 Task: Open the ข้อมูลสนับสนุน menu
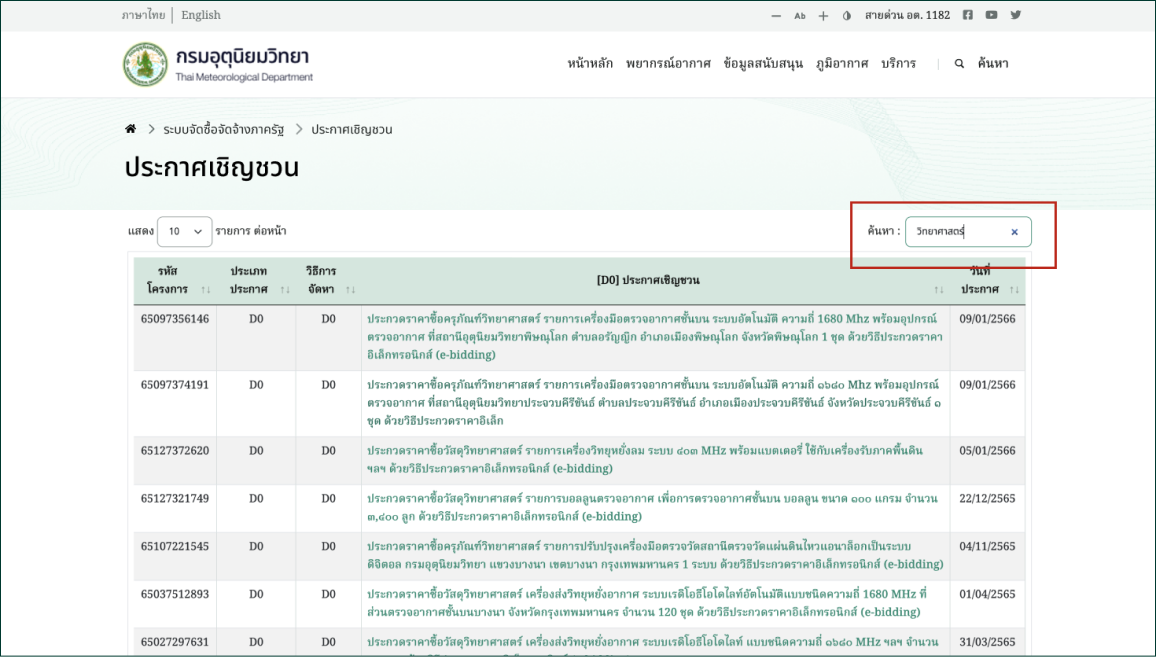click(x=763, y=63)
